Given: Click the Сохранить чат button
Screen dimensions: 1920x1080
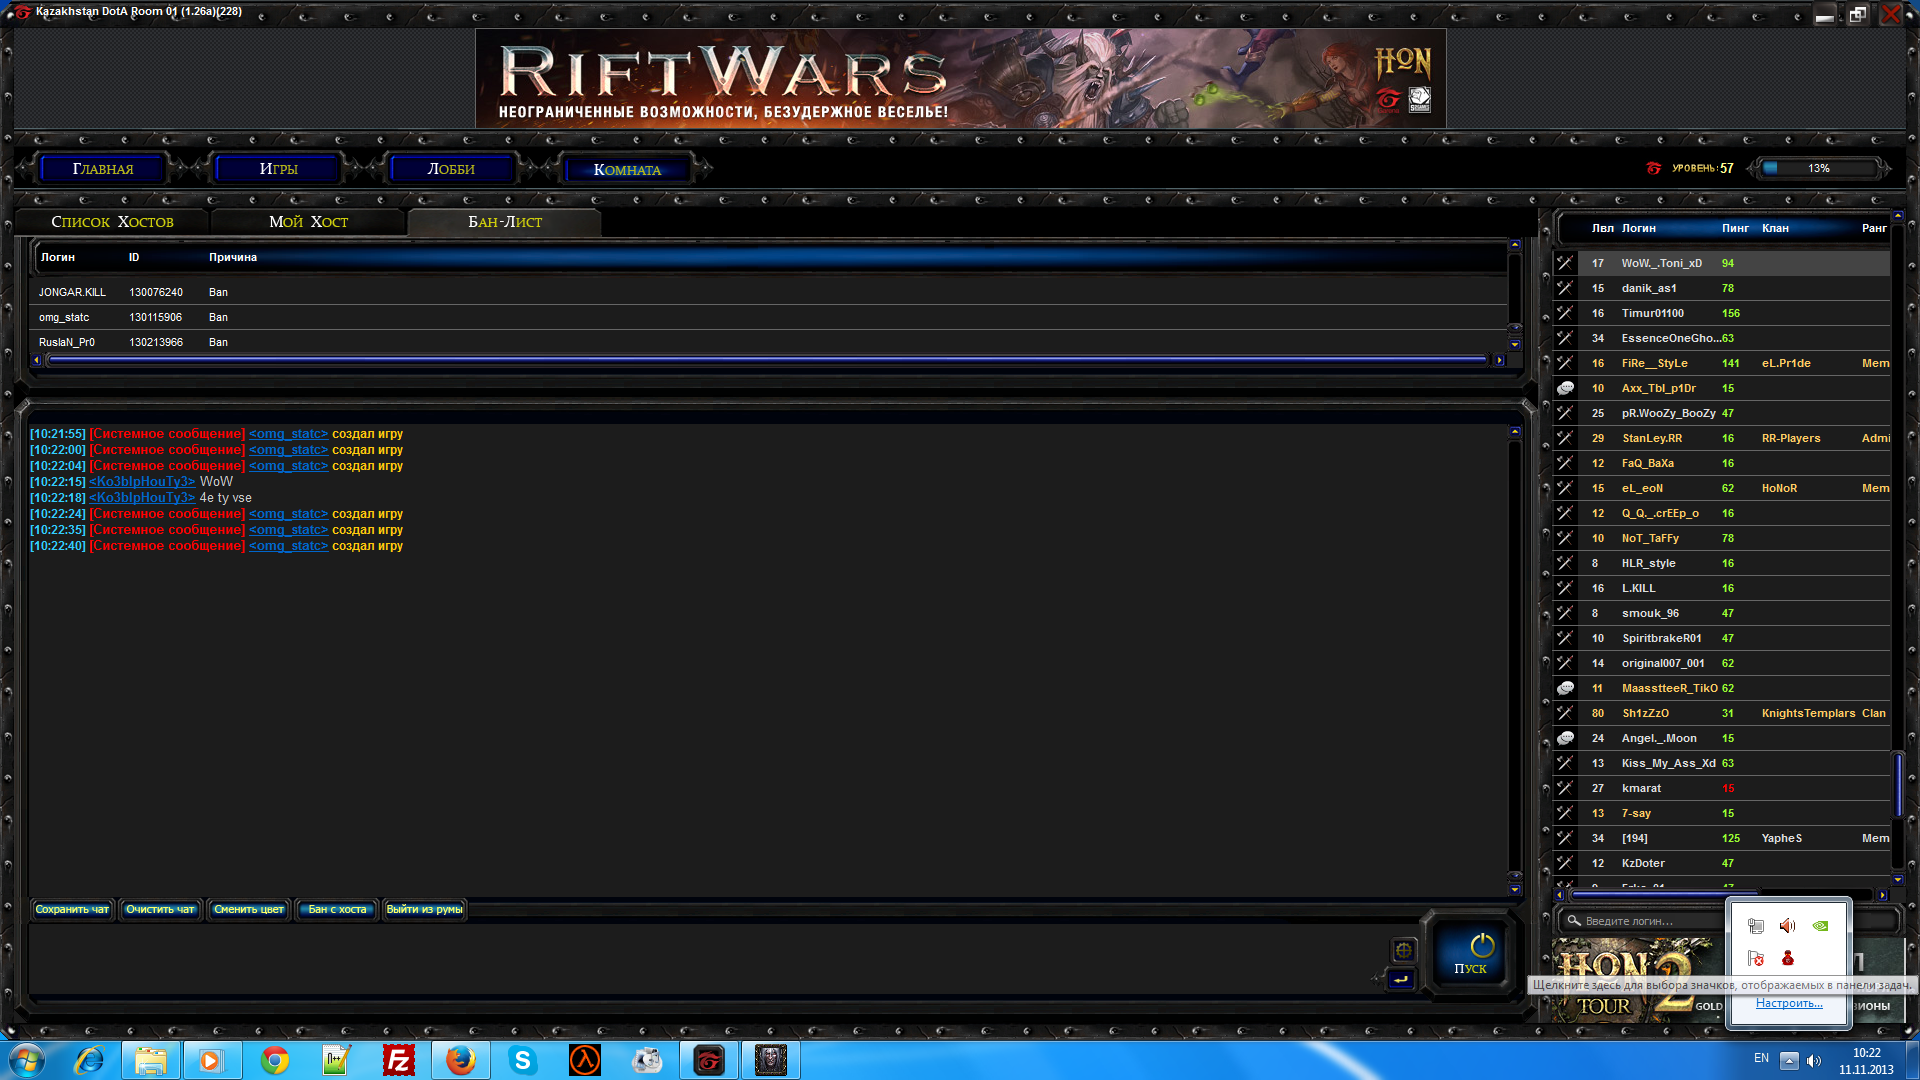Looking at the screenshot, I should pos(72,909).
